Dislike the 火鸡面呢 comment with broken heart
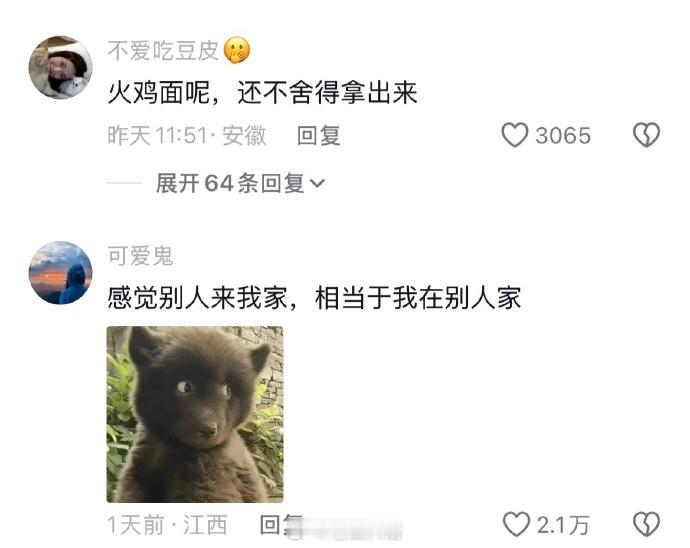Viewport: 690px width, 548px height. pyautogui.click(x=646, y=135)
